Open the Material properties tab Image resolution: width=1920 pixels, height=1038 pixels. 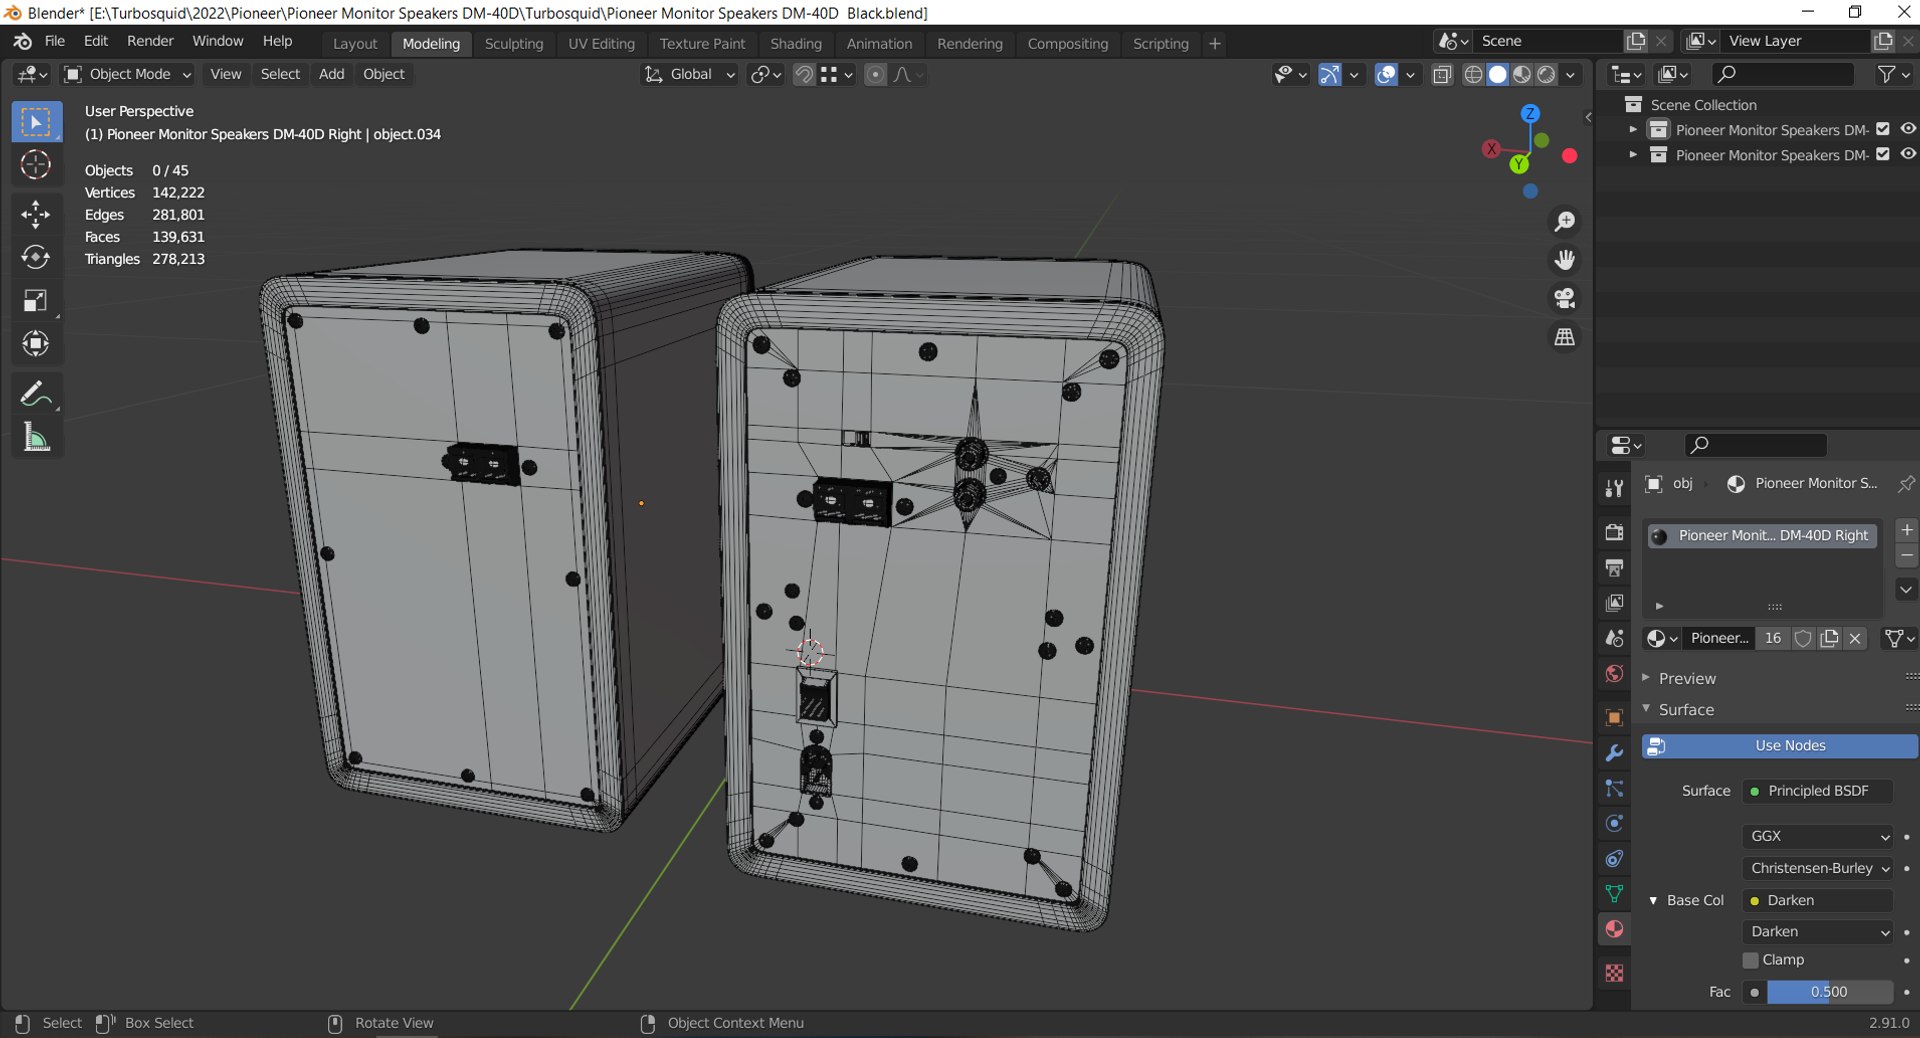[x=1614, y=929]
